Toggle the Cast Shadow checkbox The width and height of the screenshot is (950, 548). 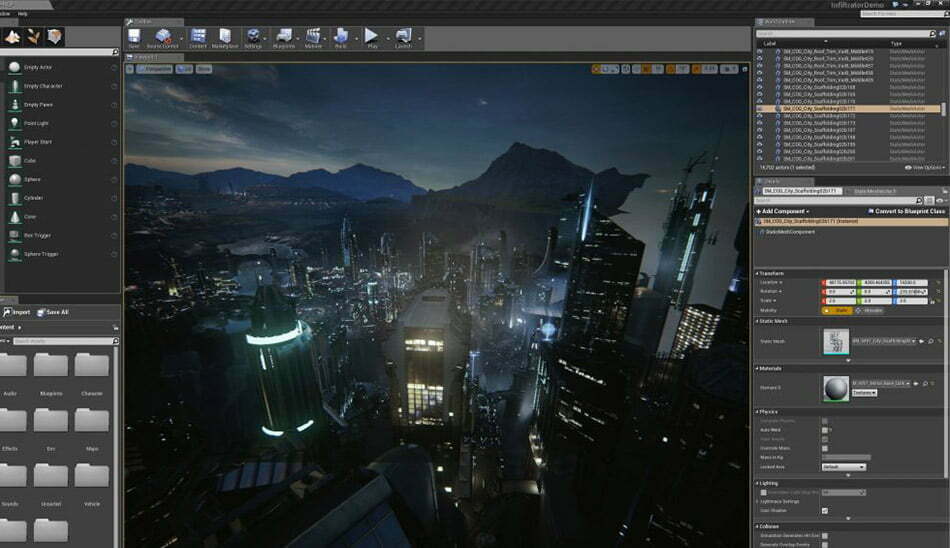pyautogui.click(x=825, y=511)
